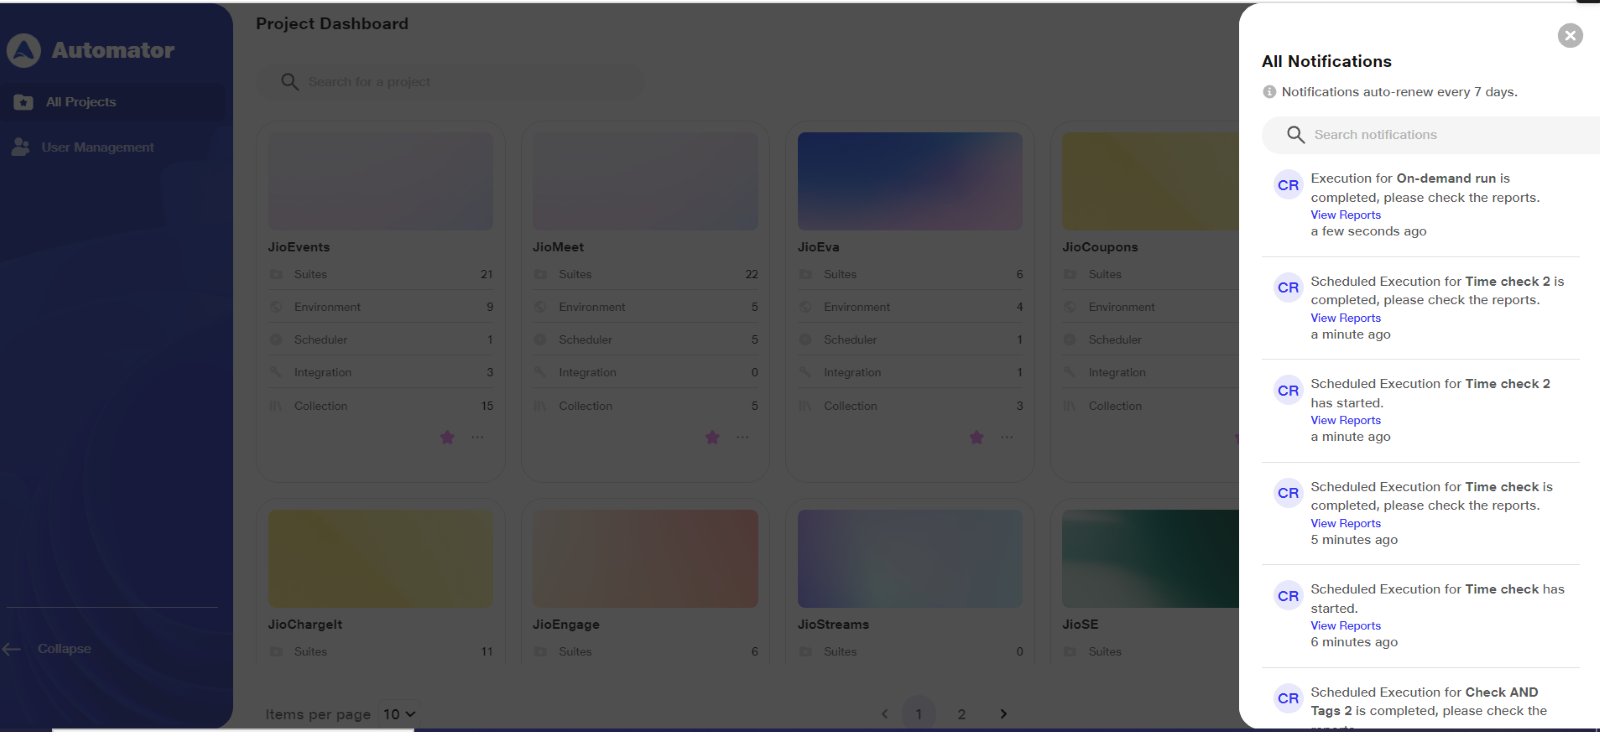Click Suites row in JioEvents card
Image resolution: width=1600 pixels, height=732 pixels.
click(x=381, y=274)
